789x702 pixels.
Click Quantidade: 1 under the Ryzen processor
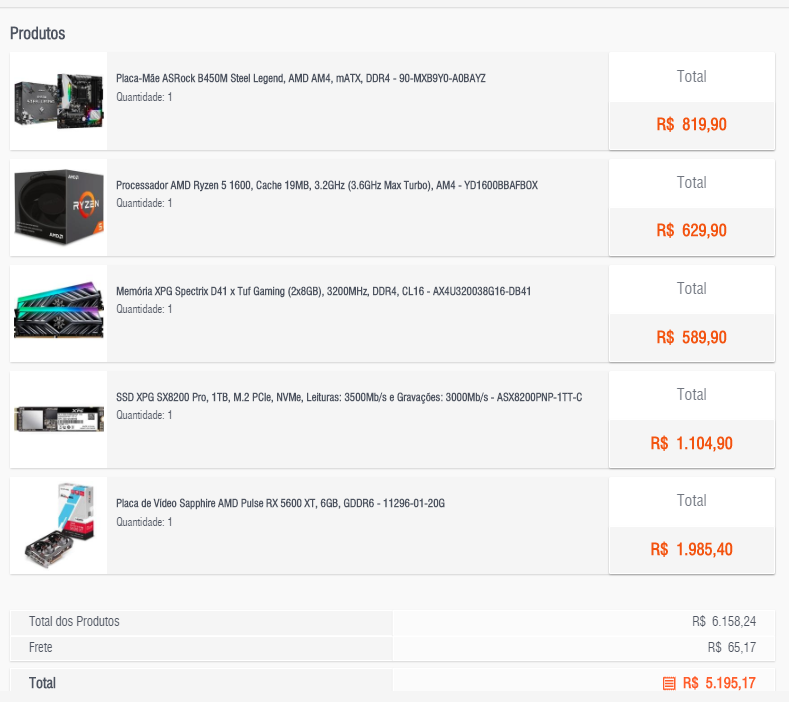(x=144, y=203)
